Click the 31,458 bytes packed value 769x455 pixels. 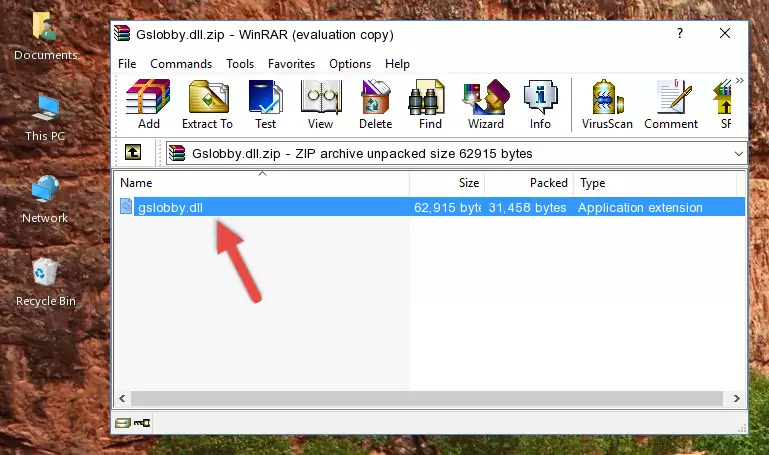527,207
